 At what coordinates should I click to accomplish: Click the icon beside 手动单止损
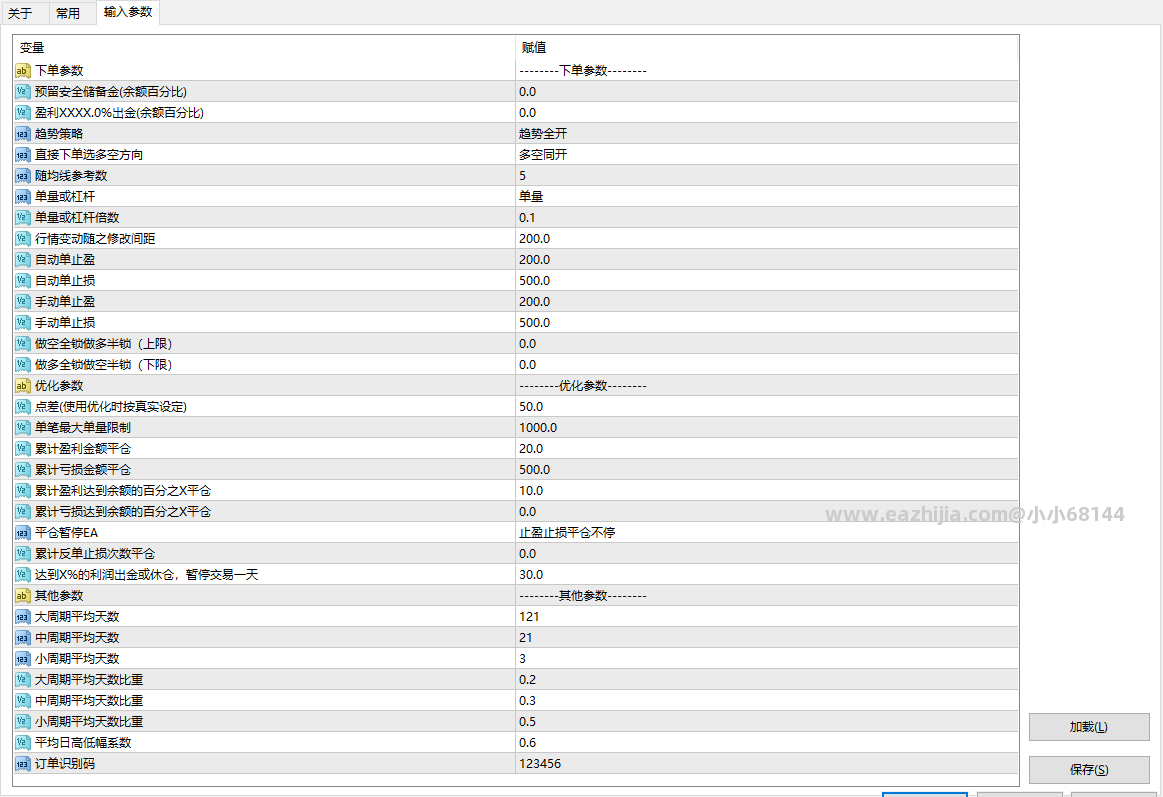click(x=22, y=323)
